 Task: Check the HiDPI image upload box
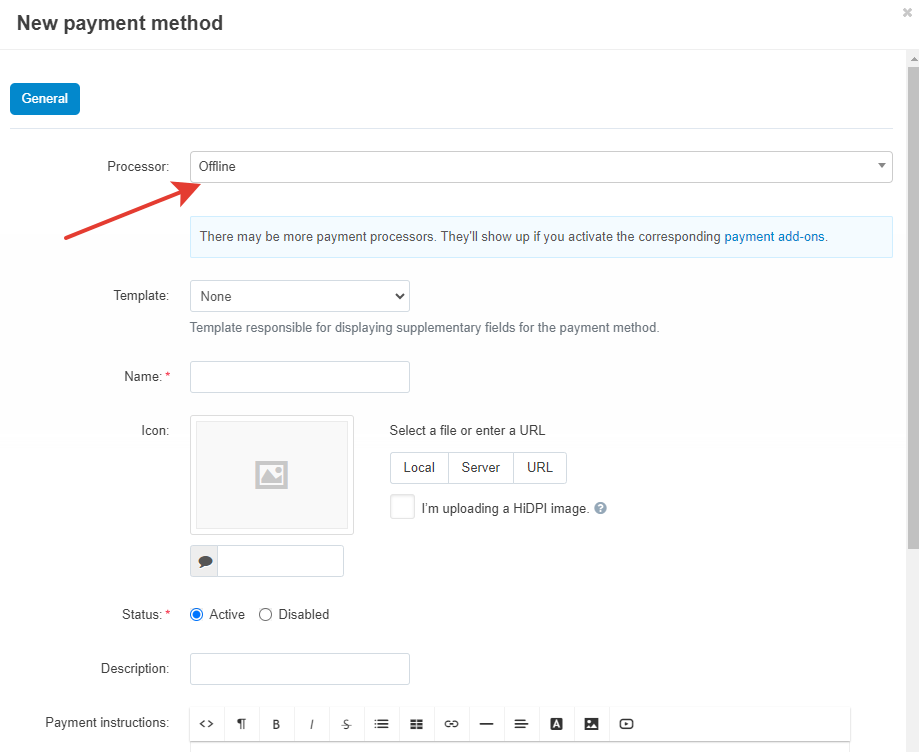tap(402, 507)
